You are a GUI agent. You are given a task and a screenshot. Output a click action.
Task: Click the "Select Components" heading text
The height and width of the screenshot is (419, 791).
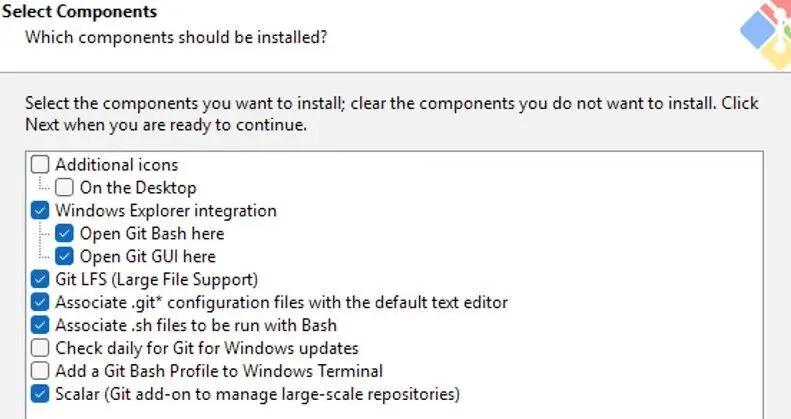click(79, 13)
